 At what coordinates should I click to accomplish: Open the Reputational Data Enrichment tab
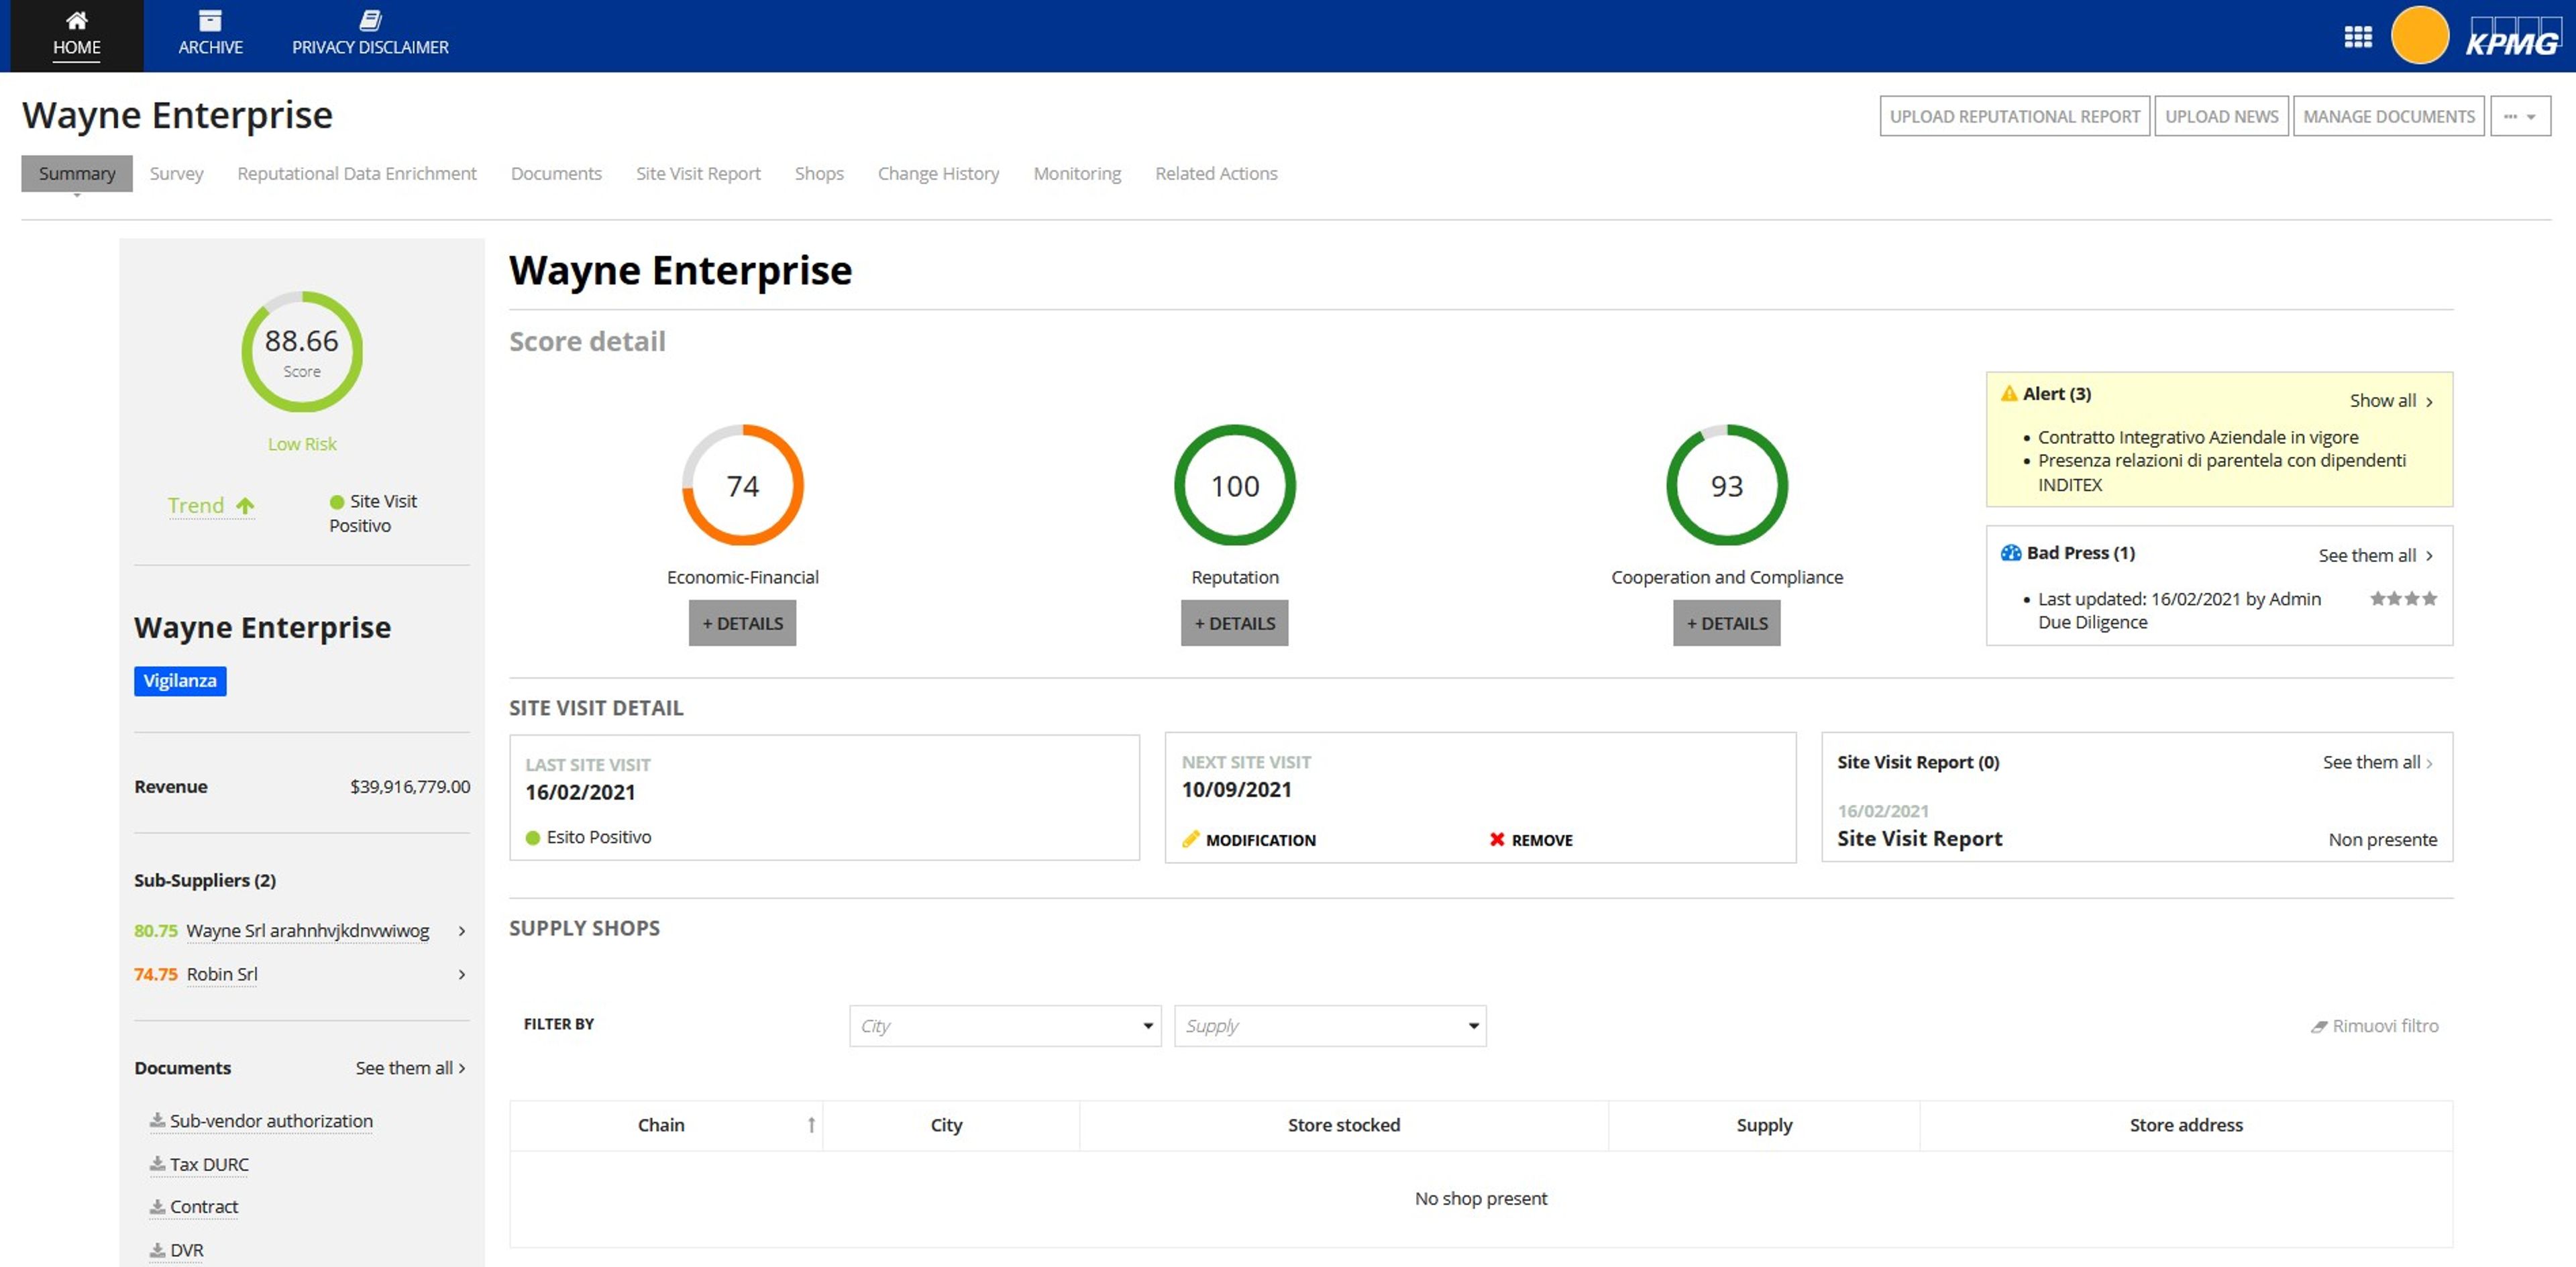point(357,173)
